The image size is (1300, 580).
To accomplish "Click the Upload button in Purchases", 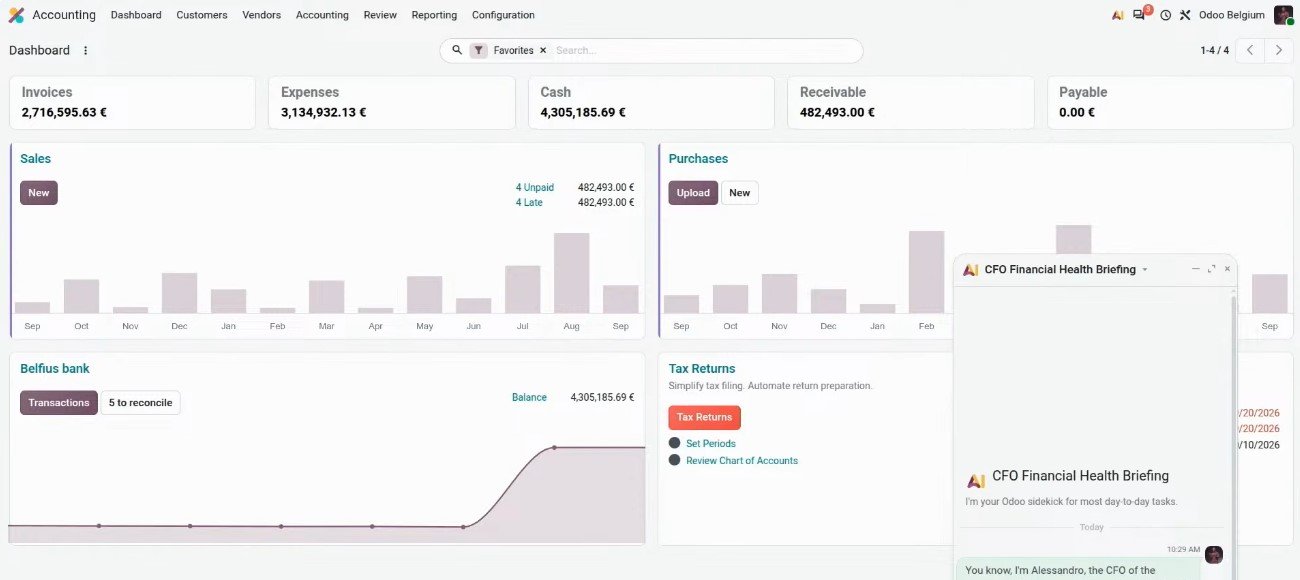I will [693, 193].
